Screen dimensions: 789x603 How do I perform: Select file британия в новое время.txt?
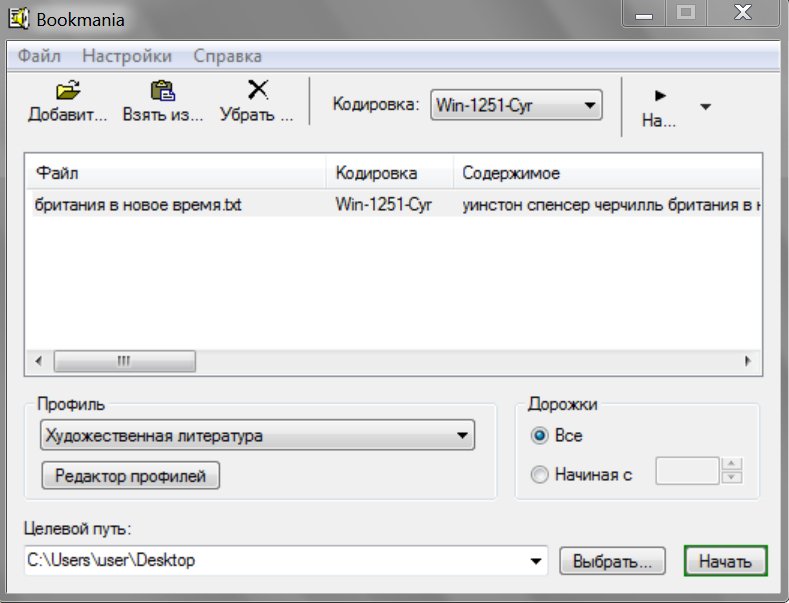[x=138, y=204]
